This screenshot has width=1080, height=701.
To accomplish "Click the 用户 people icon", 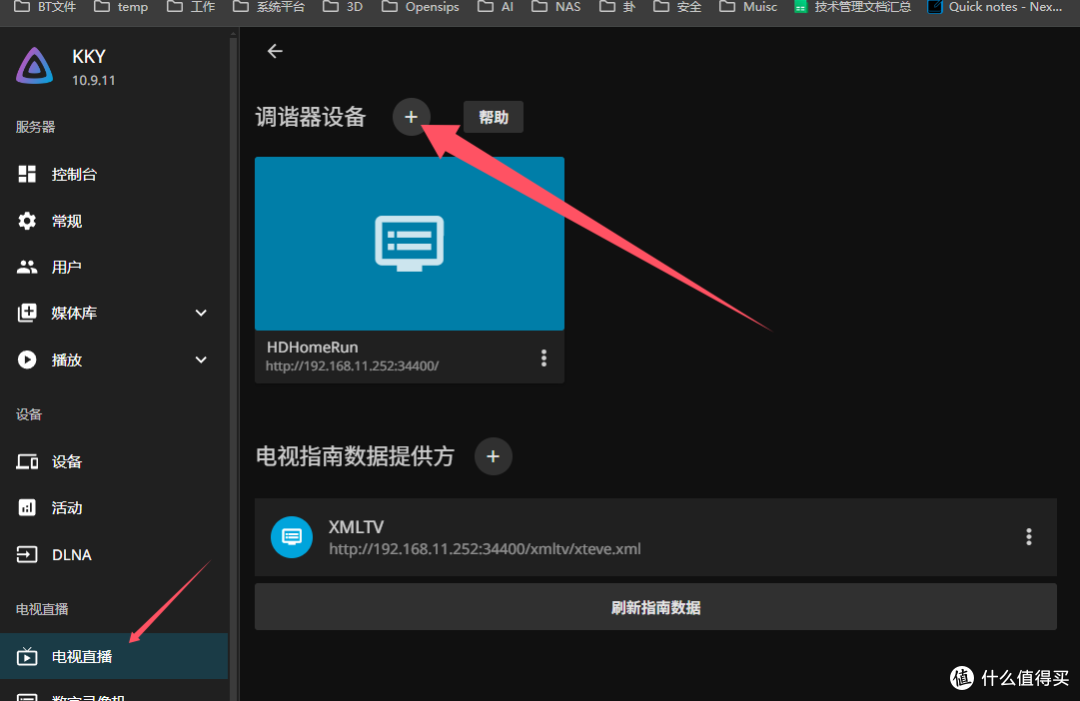I will pos(27,267).
